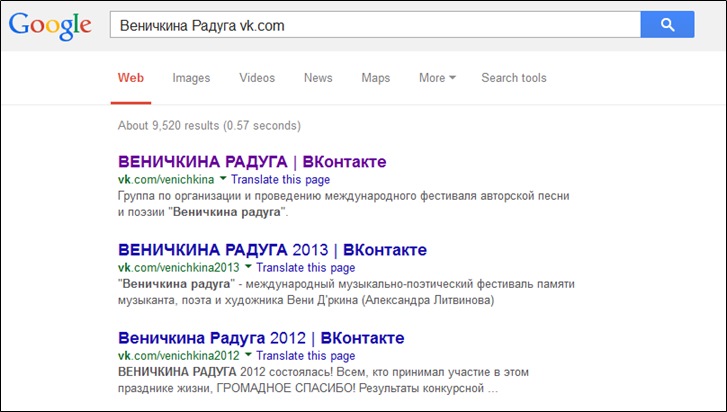The width and height of the screenshot is (727, 412).
Task: Expand the More dropdown menu
Action: pos(437,78)
